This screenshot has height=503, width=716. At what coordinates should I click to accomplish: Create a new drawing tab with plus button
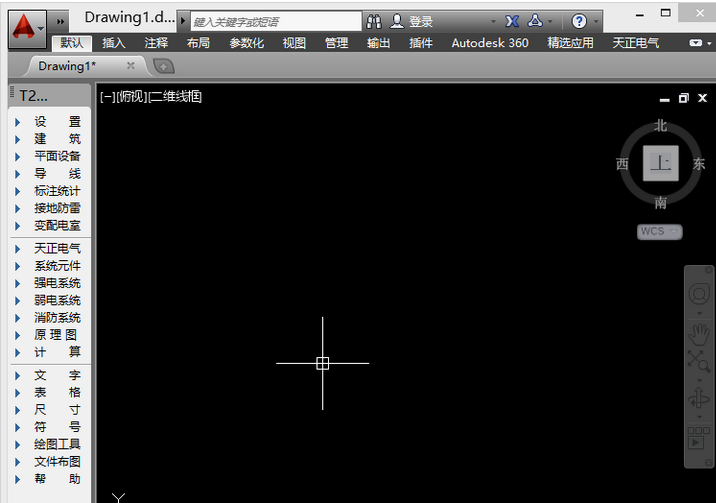[x=163, y=67]
